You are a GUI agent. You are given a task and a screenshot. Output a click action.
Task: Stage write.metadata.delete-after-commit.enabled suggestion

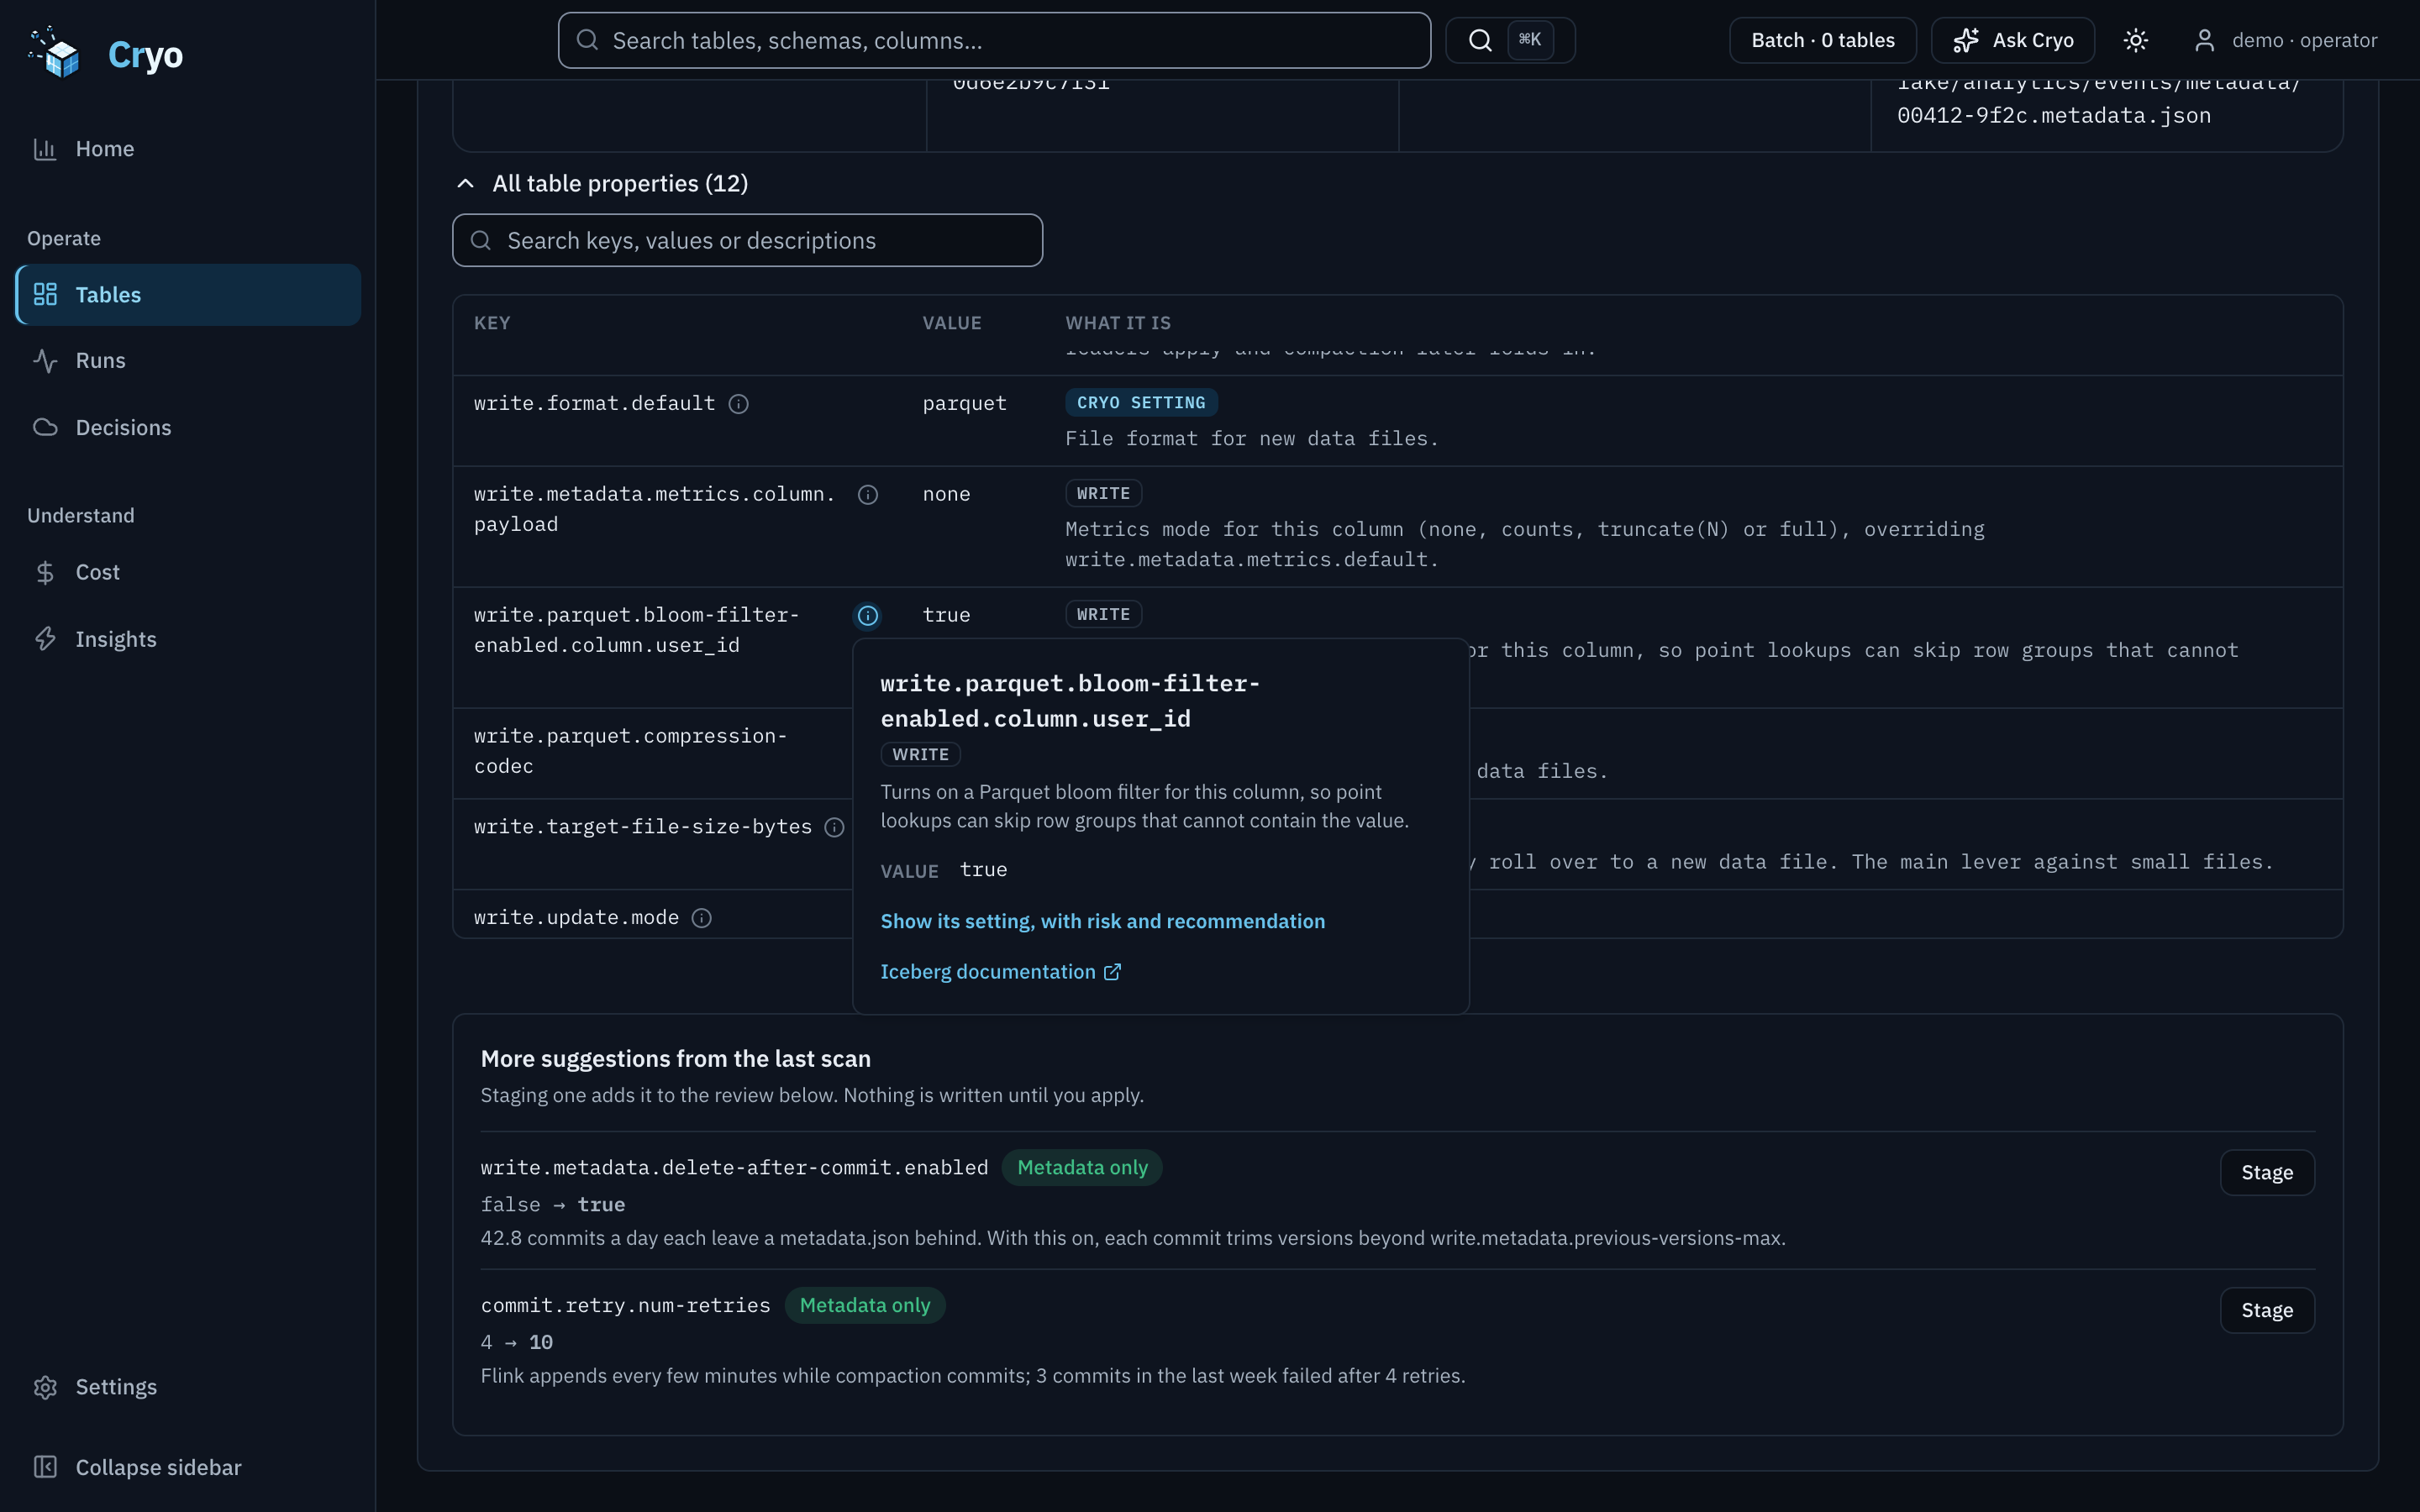point(2267,1173)
